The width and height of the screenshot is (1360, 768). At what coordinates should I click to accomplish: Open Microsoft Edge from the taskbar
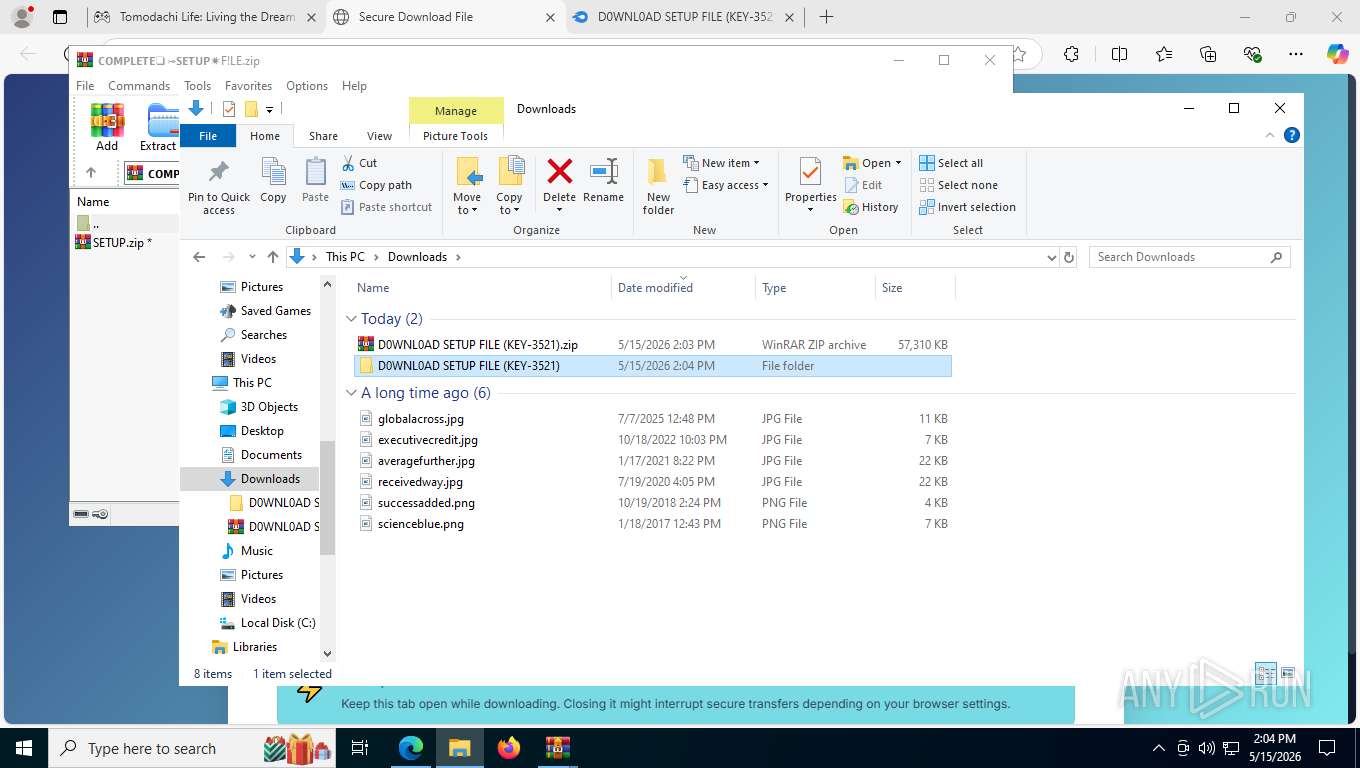coord(411,748)
